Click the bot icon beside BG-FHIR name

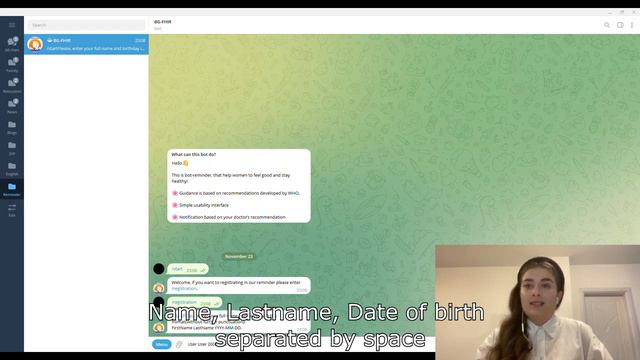click(x=49, y=40)
